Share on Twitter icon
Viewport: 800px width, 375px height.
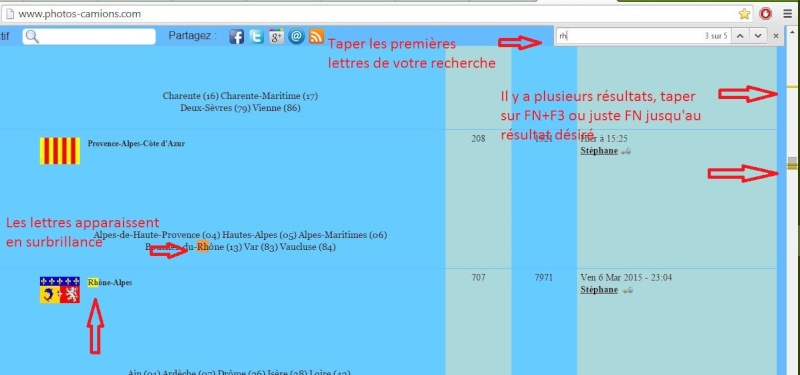point(257,36)
